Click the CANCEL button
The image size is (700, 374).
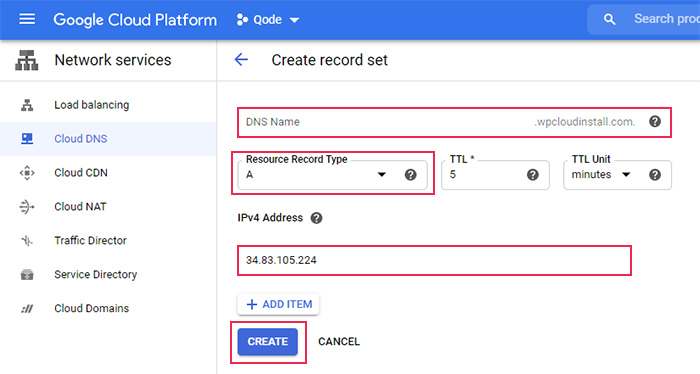pyautogui.click(x=339, y=342)
